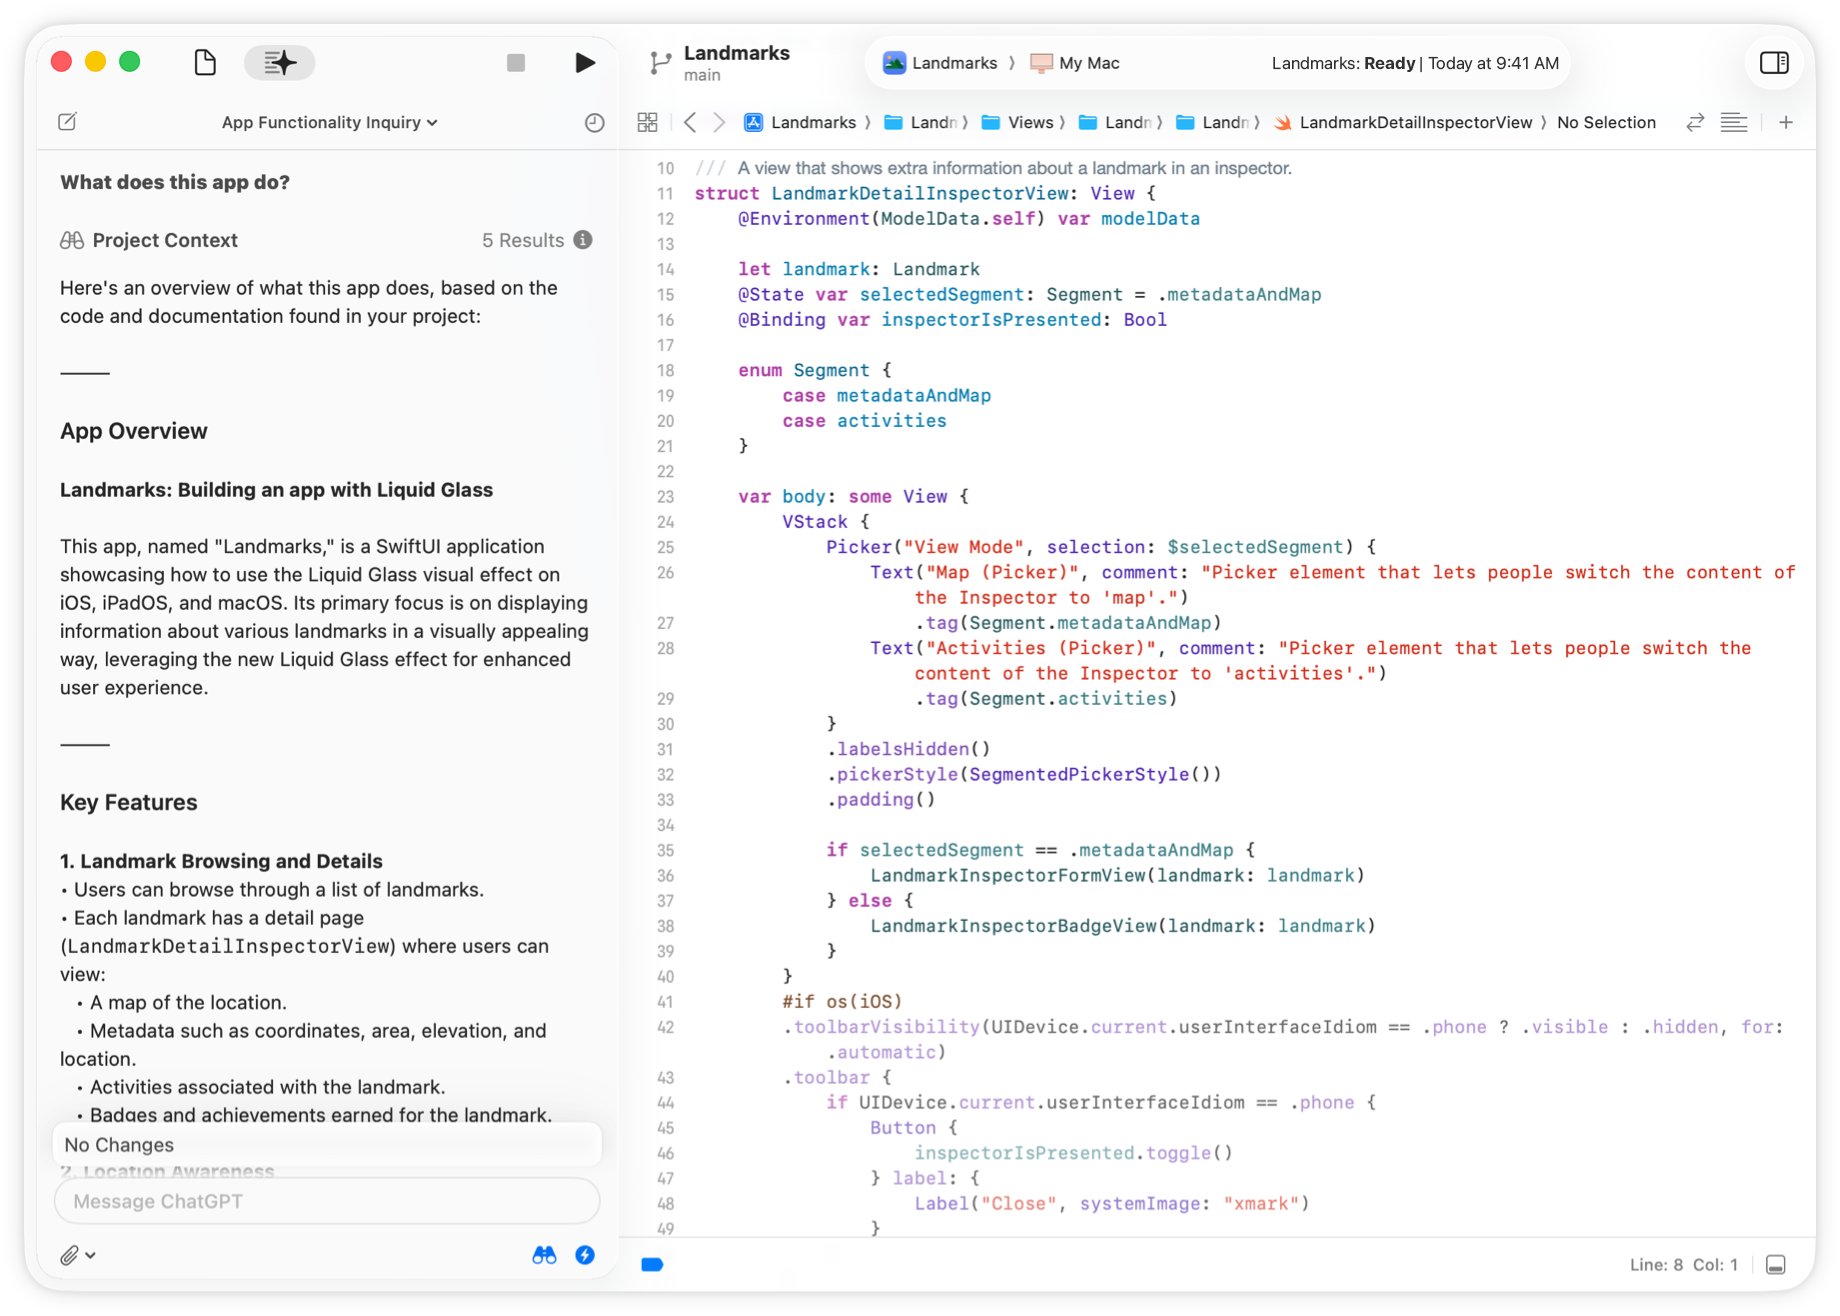Click the counterpart swap arrows icon
Viewport: 1840px width, 1316px height.
(1694, 121)
